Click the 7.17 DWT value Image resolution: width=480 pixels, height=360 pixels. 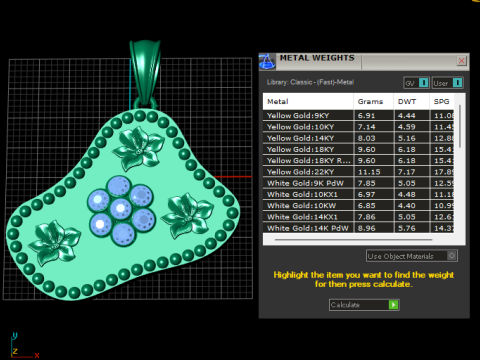click(406, 172)
